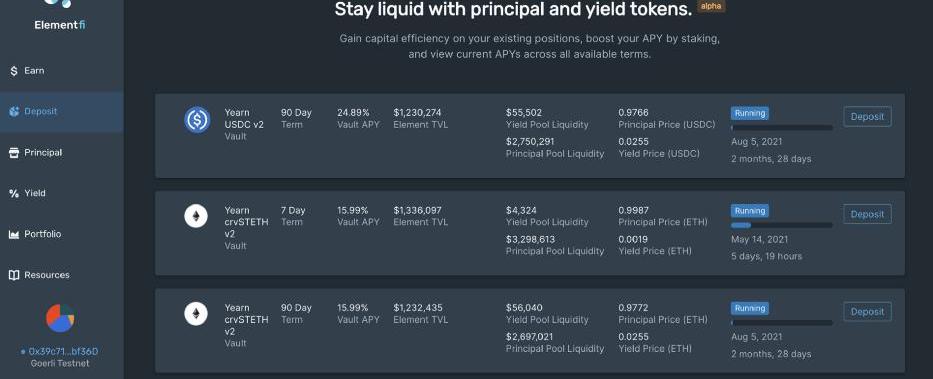
Task: Open the Resources menu item
Action: pos(39,275)
